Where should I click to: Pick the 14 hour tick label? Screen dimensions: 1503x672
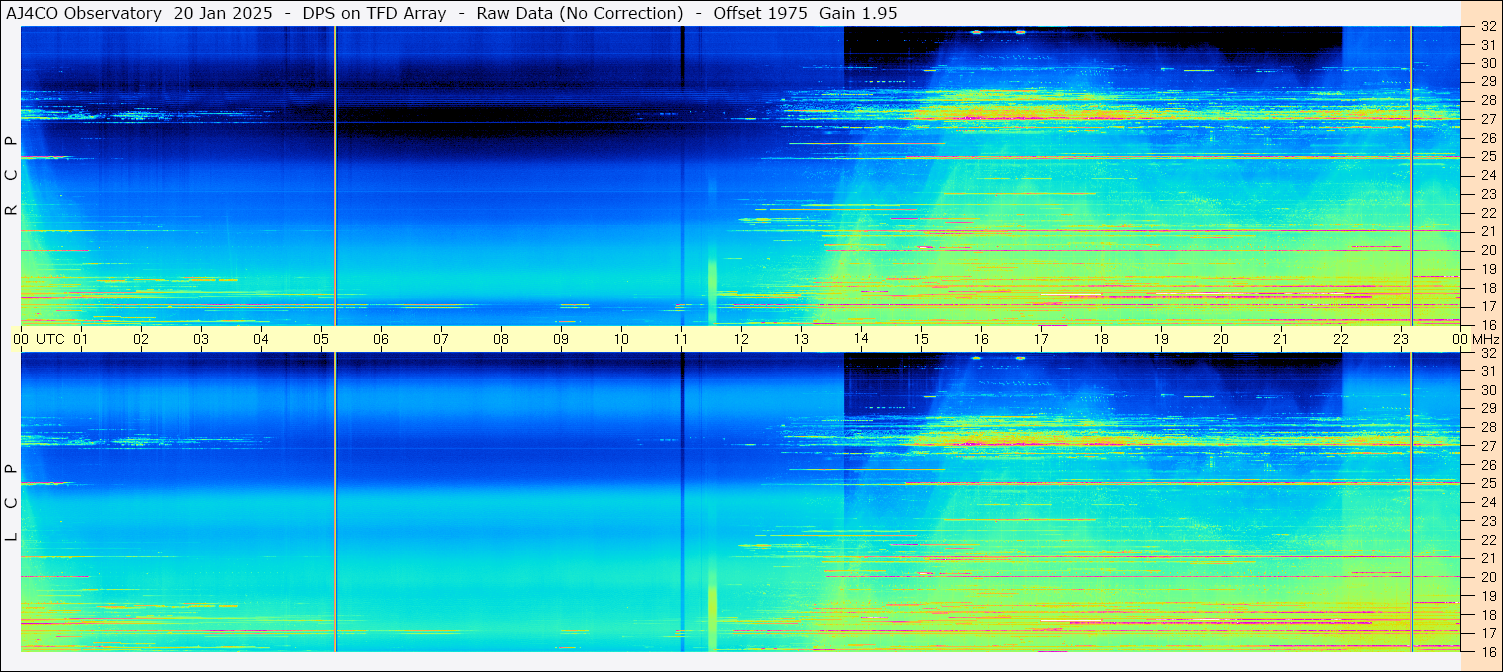pos(861,339)
